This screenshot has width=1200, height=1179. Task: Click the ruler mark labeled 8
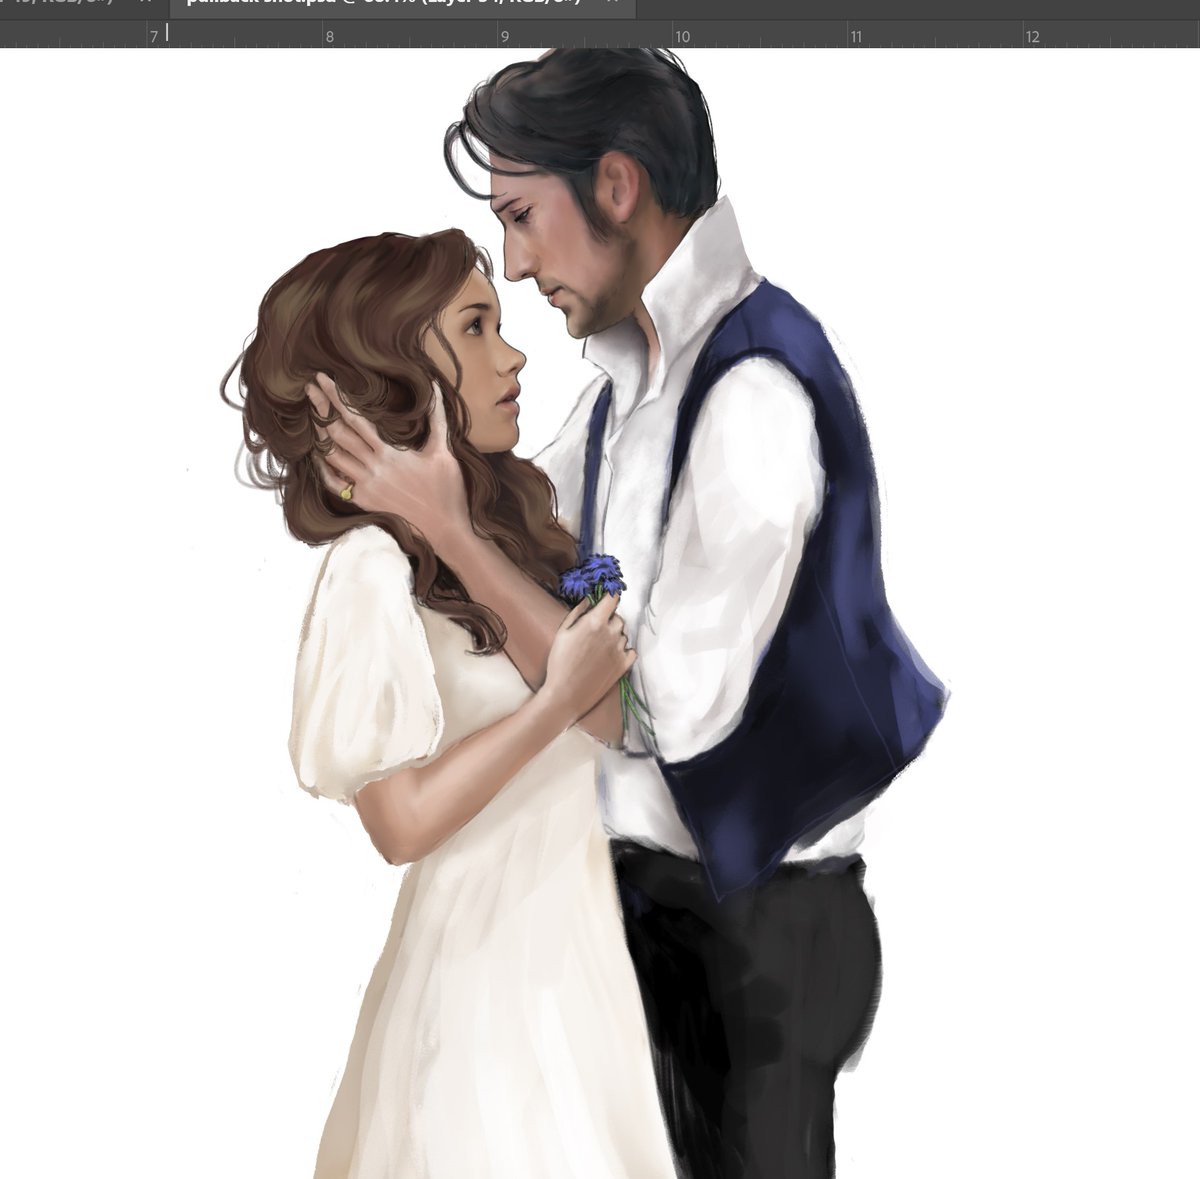pos(329,37)
